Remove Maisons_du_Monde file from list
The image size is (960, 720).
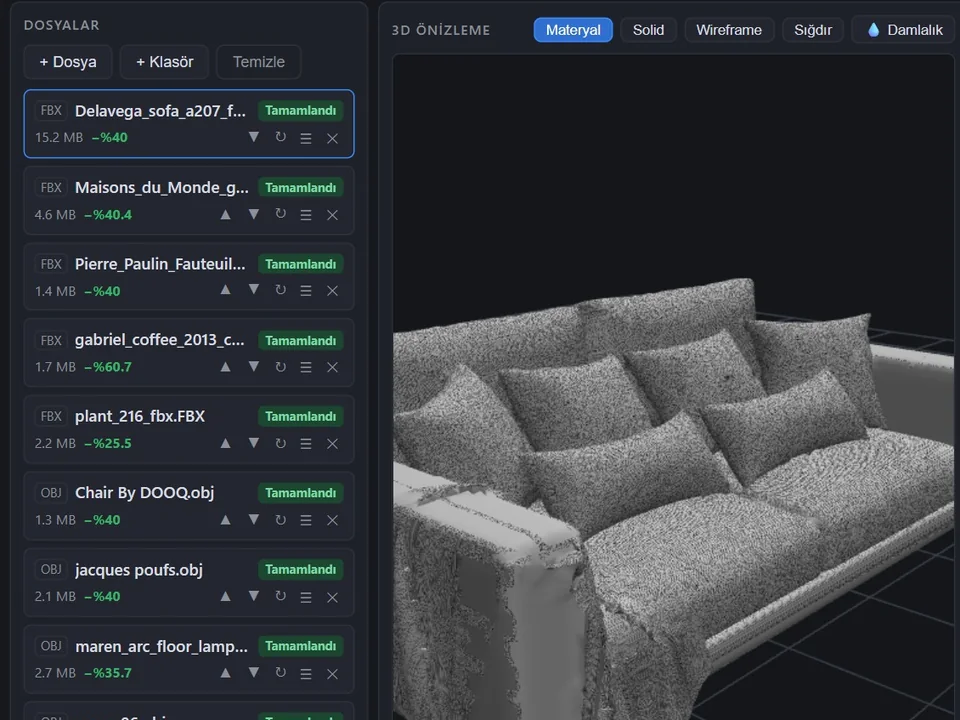tap(332, 215)
